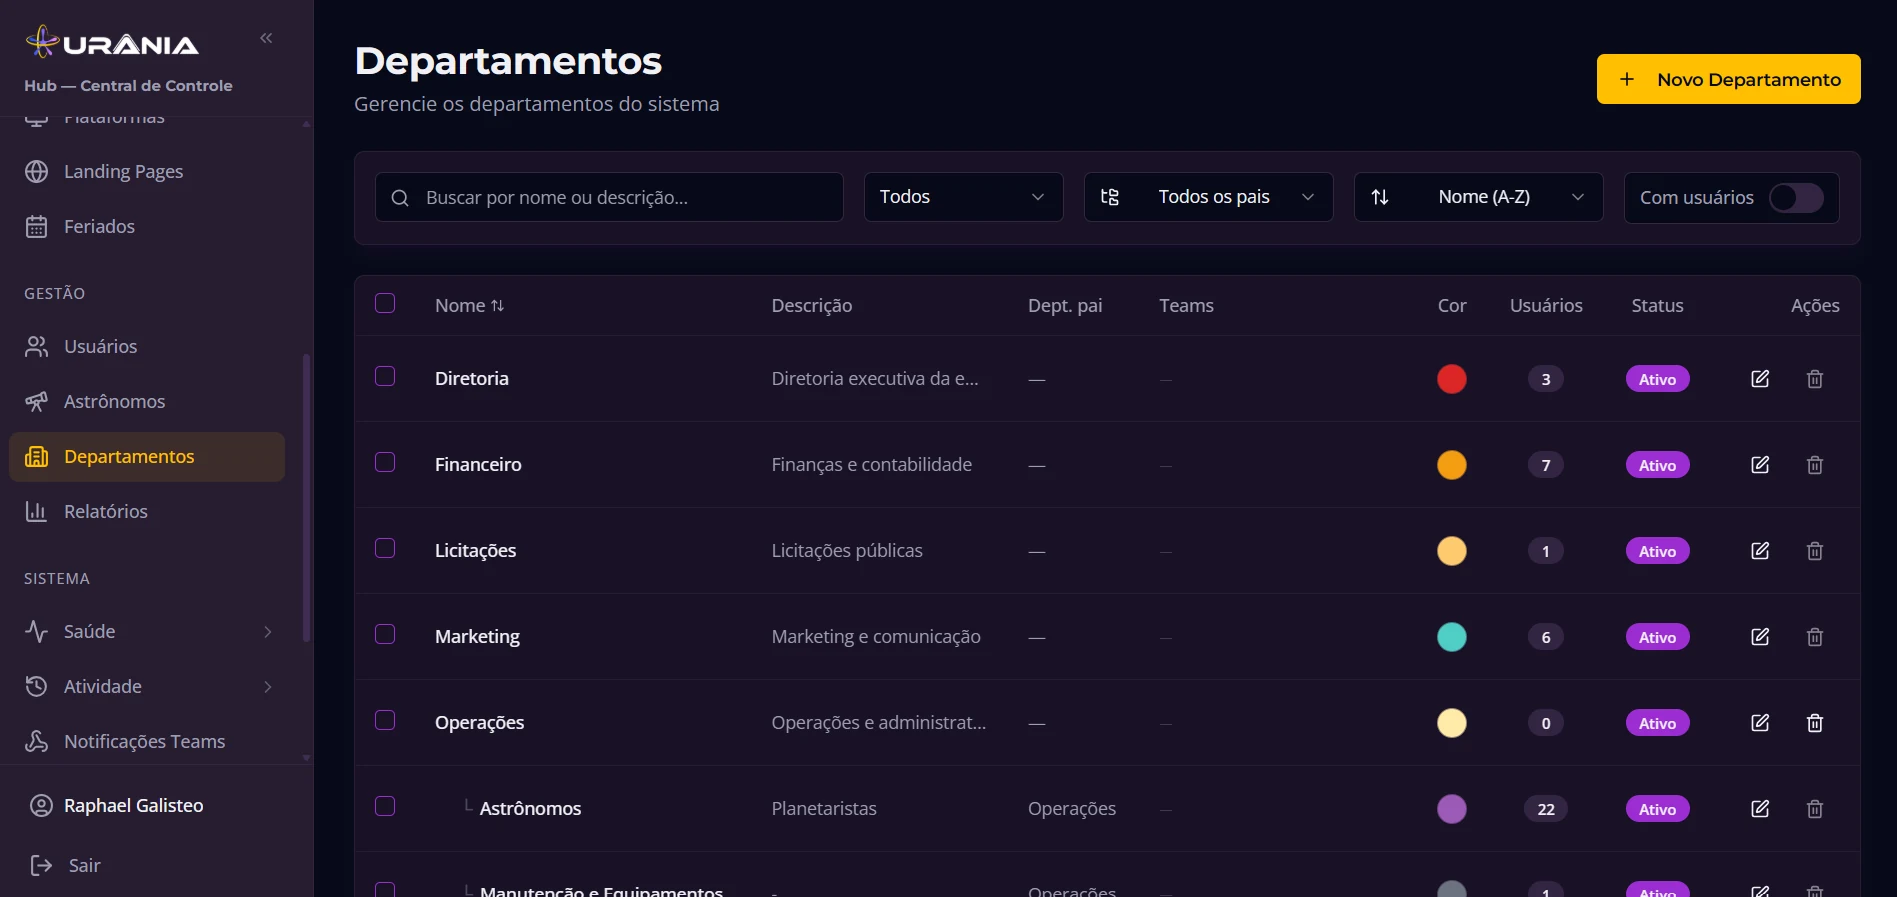Image resolution: width=1897 pixels, height=897 pixels.
Task: Open the Nome (A-Z) sort dropdown
Action: pos(1478,197)
